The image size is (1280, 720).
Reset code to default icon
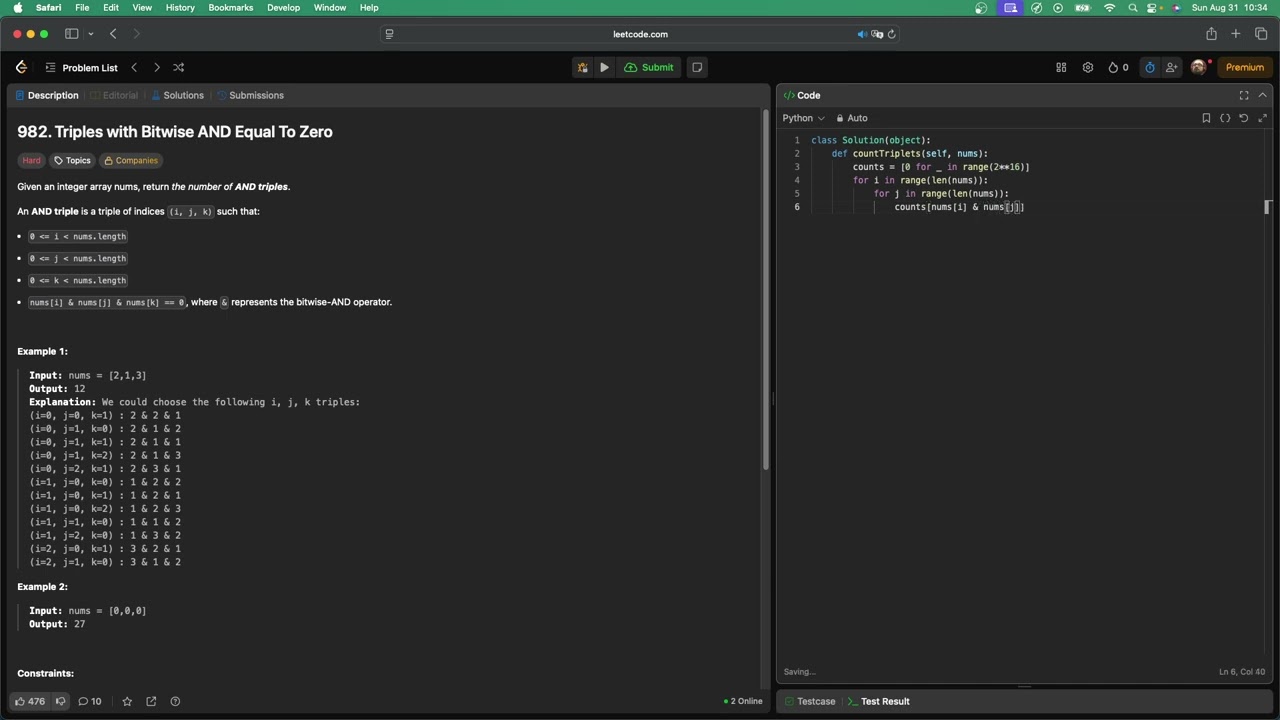click(1244, 118)
